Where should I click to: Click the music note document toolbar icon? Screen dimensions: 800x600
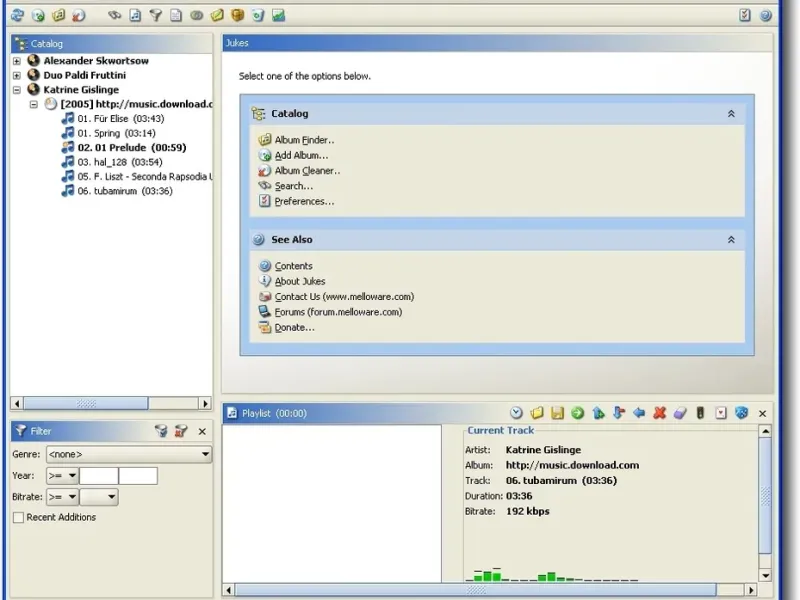pyautogui.click(x=135, y=15)
